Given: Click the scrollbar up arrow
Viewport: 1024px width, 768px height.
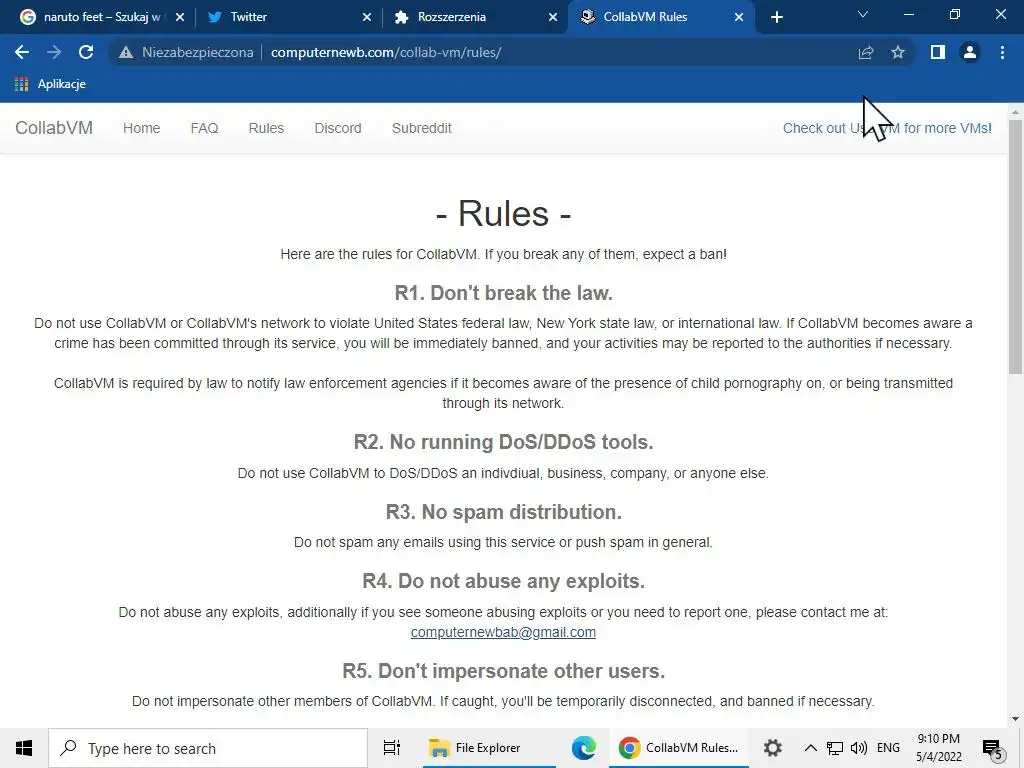Looking at the screenshot, I should [1015, 112].
